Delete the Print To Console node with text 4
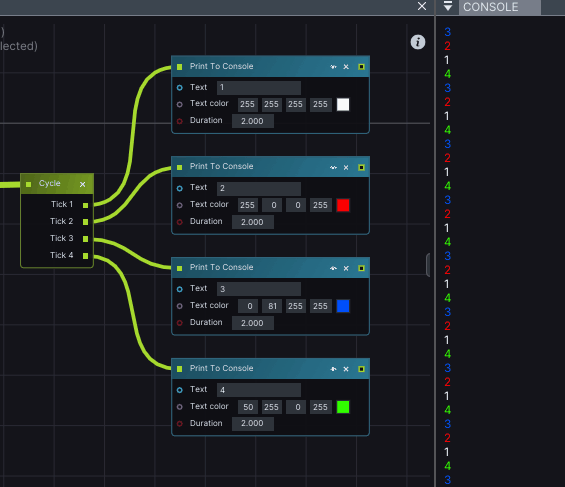565x487 pixels. tap(346, 369)
